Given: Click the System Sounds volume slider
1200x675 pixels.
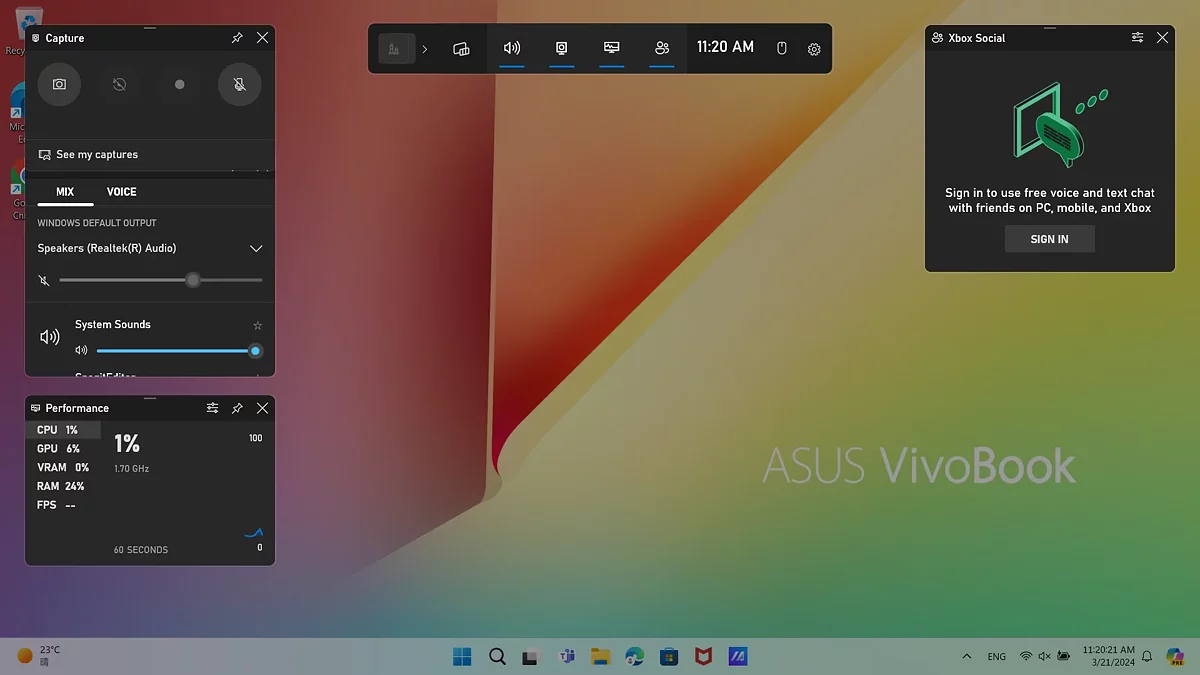Looking at the screenshot, I should (x=175, y=351).
